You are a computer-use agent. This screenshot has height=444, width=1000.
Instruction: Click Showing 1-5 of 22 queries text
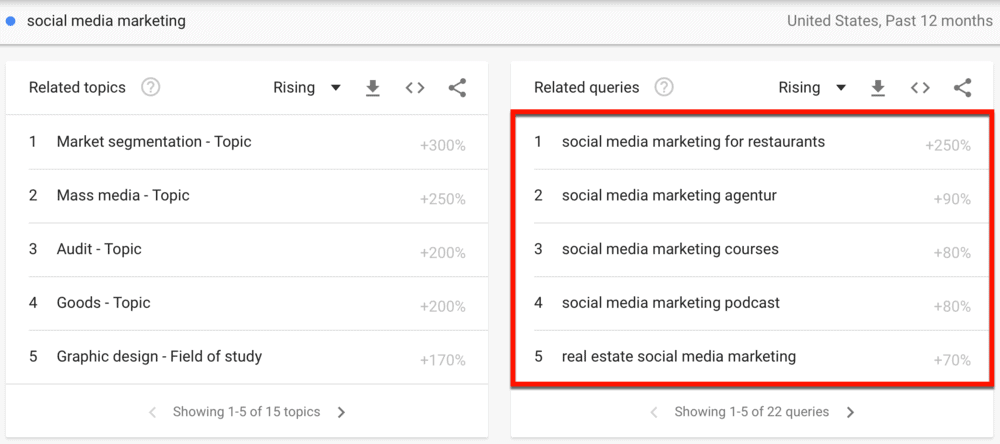point(752,412)
